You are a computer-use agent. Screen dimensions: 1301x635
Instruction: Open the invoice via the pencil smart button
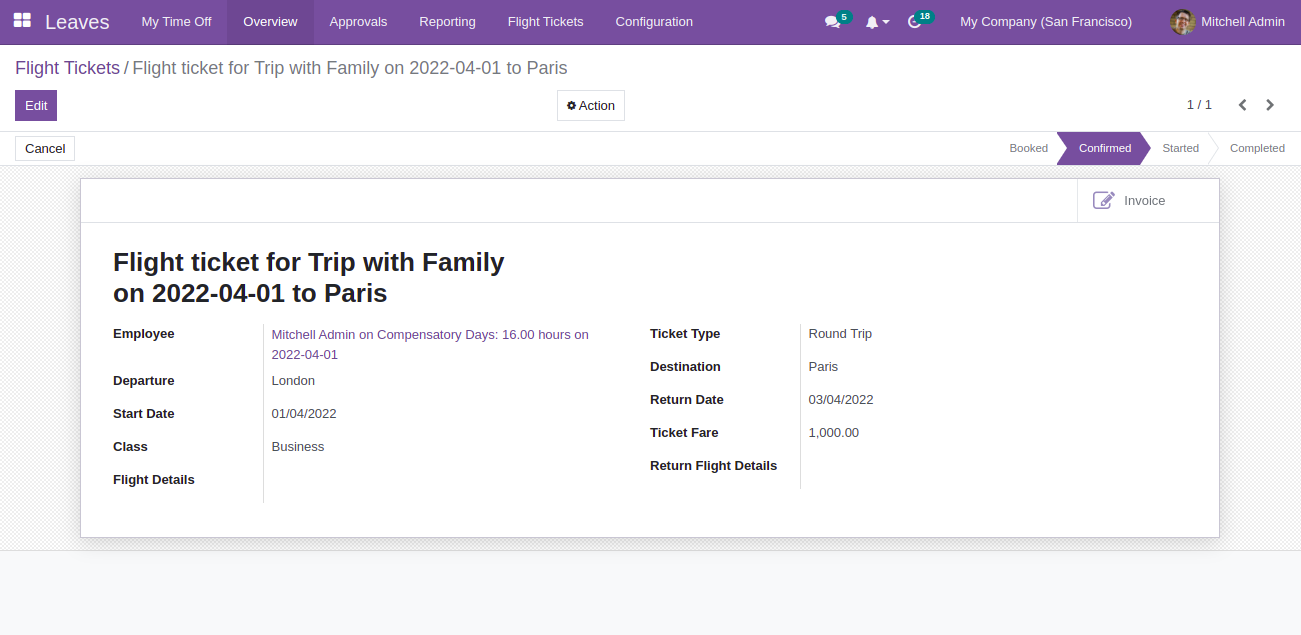[1103, 200]
